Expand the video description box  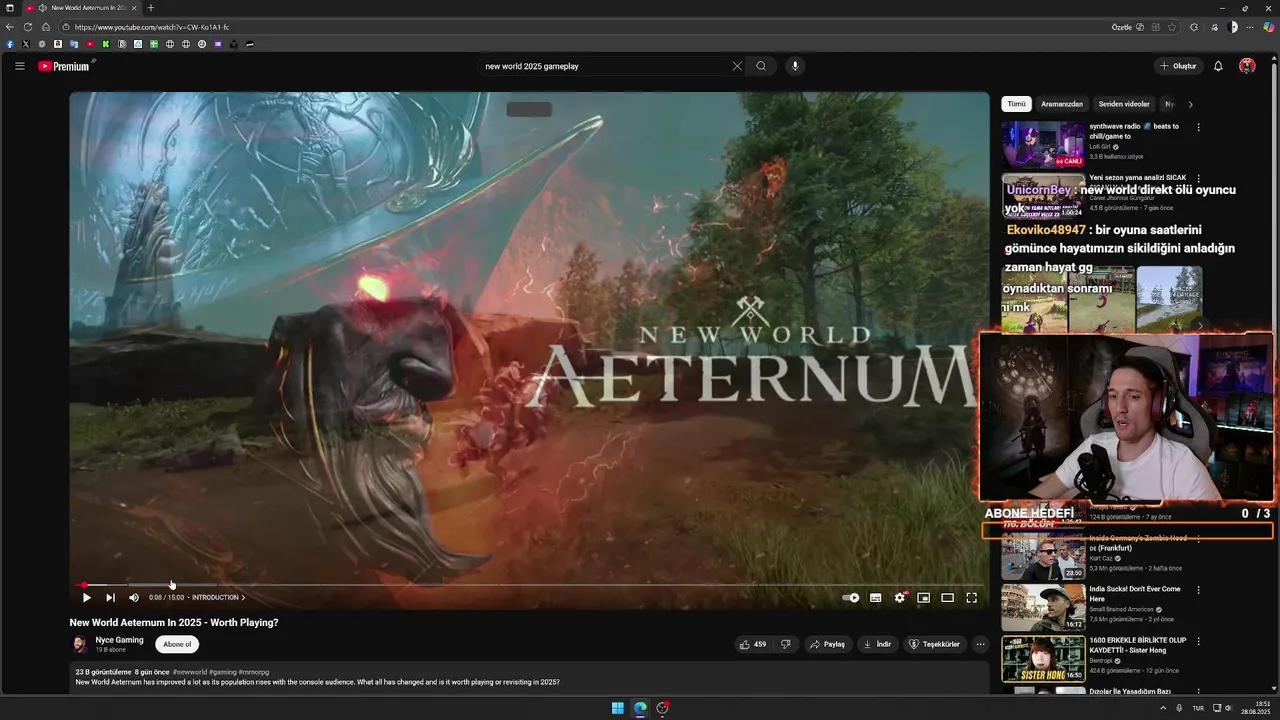click(x=529, y=677)
